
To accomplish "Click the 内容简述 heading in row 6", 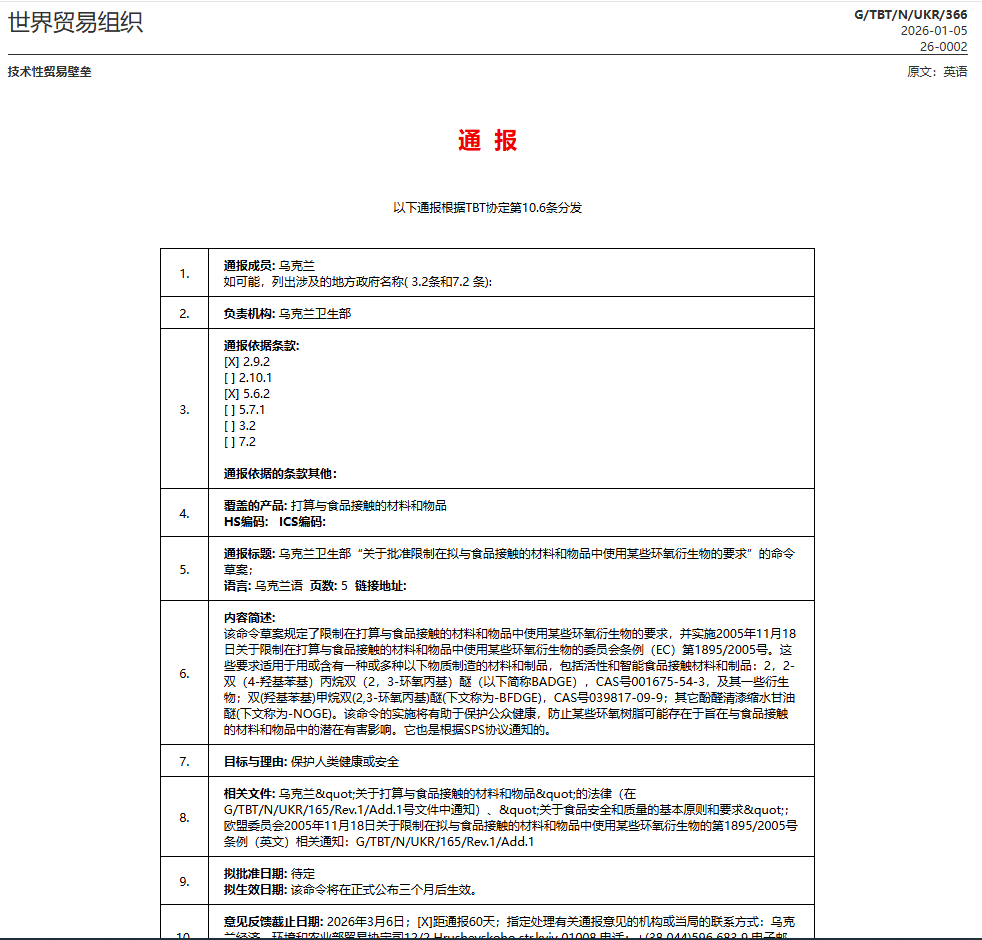I will tap(250, 618).
